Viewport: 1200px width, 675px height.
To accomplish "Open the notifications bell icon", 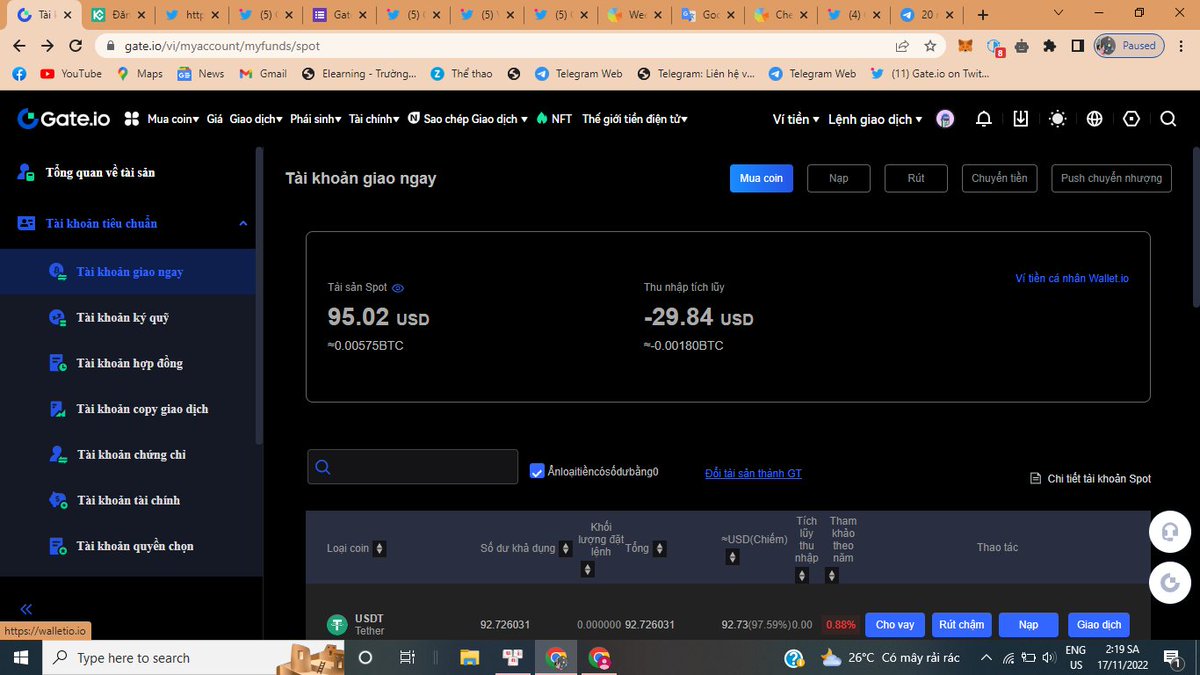I will point(984,119).
